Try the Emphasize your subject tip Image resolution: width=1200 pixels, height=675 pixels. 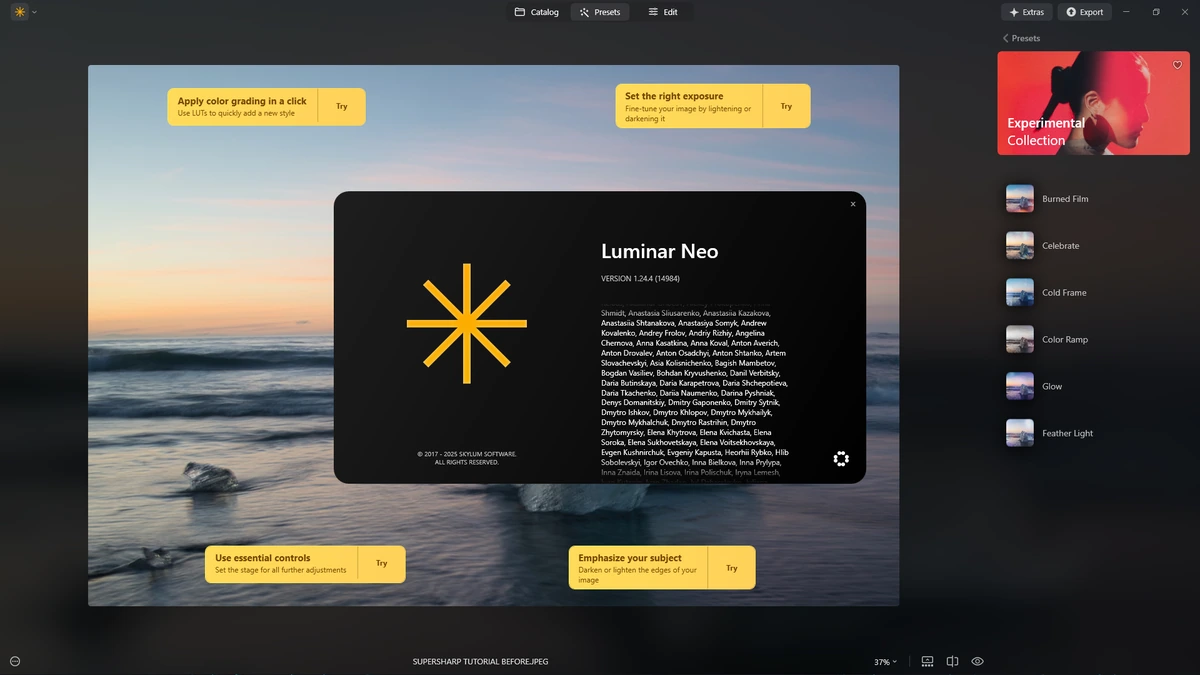click(x=732, y=568)
